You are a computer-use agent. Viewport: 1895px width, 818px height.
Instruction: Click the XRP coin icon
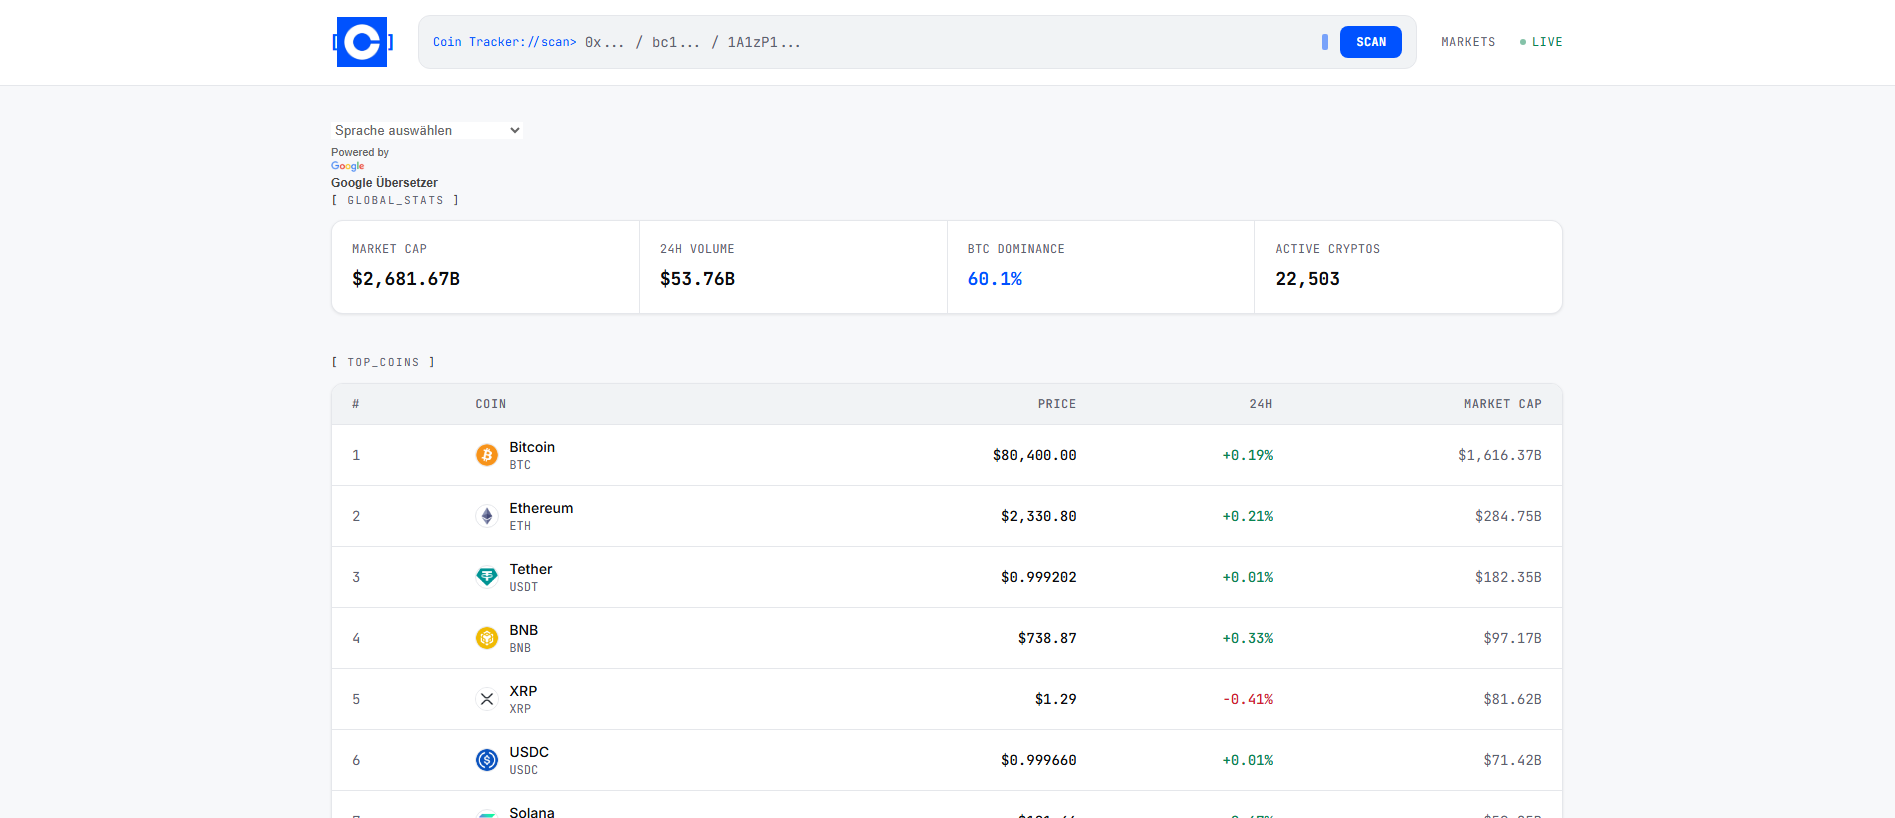(487, 699)
